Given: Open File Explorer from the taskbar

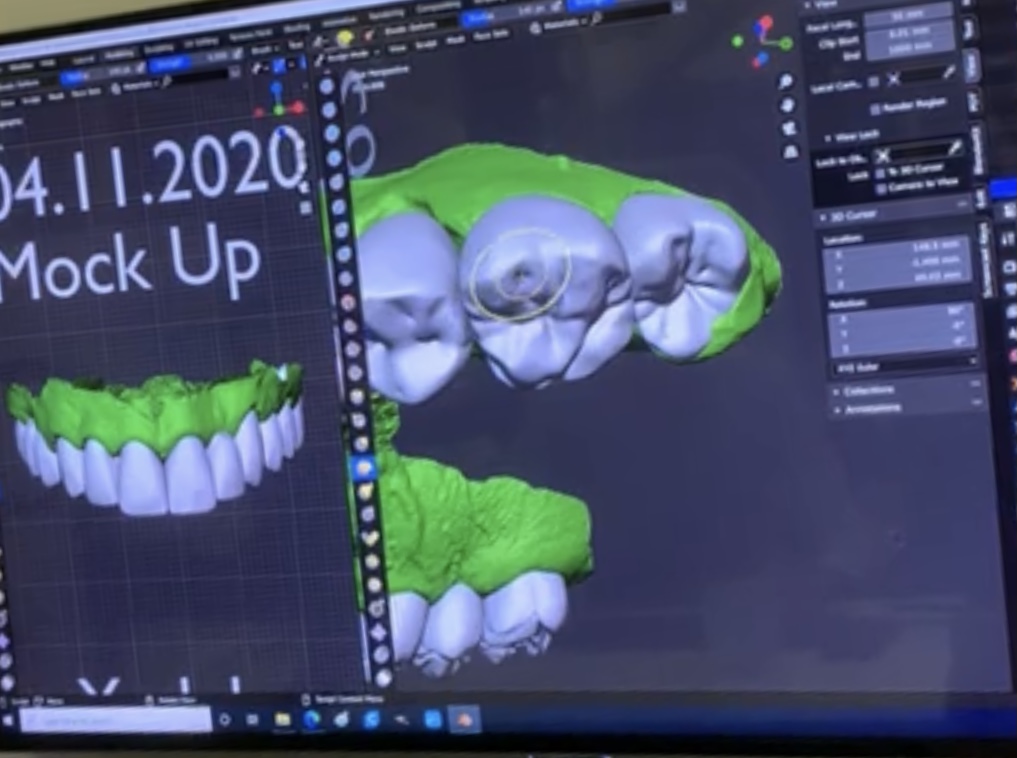Looking at the screenshot, I should 283,719.
